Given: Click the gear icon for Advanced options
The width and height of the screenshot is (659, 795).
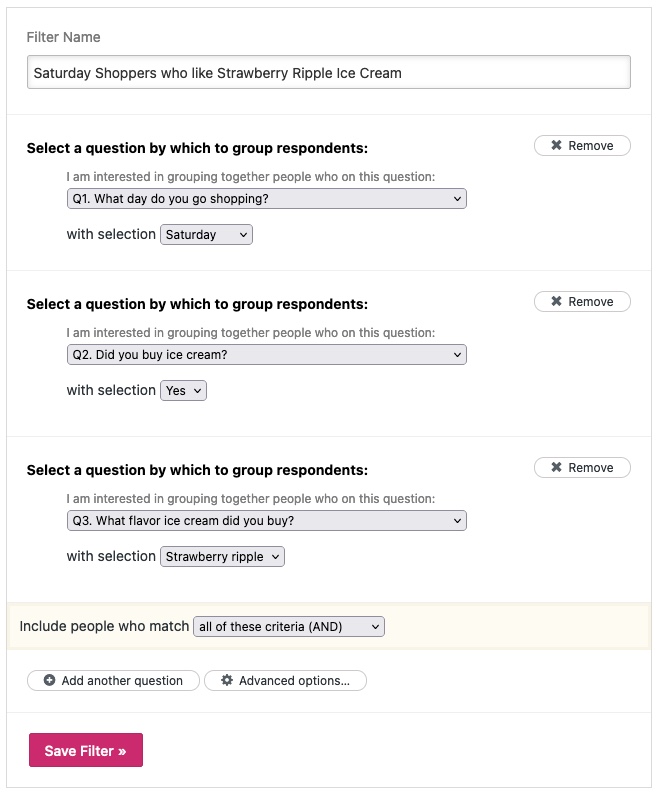Looking at the screenshot, I should coord(227,681).
